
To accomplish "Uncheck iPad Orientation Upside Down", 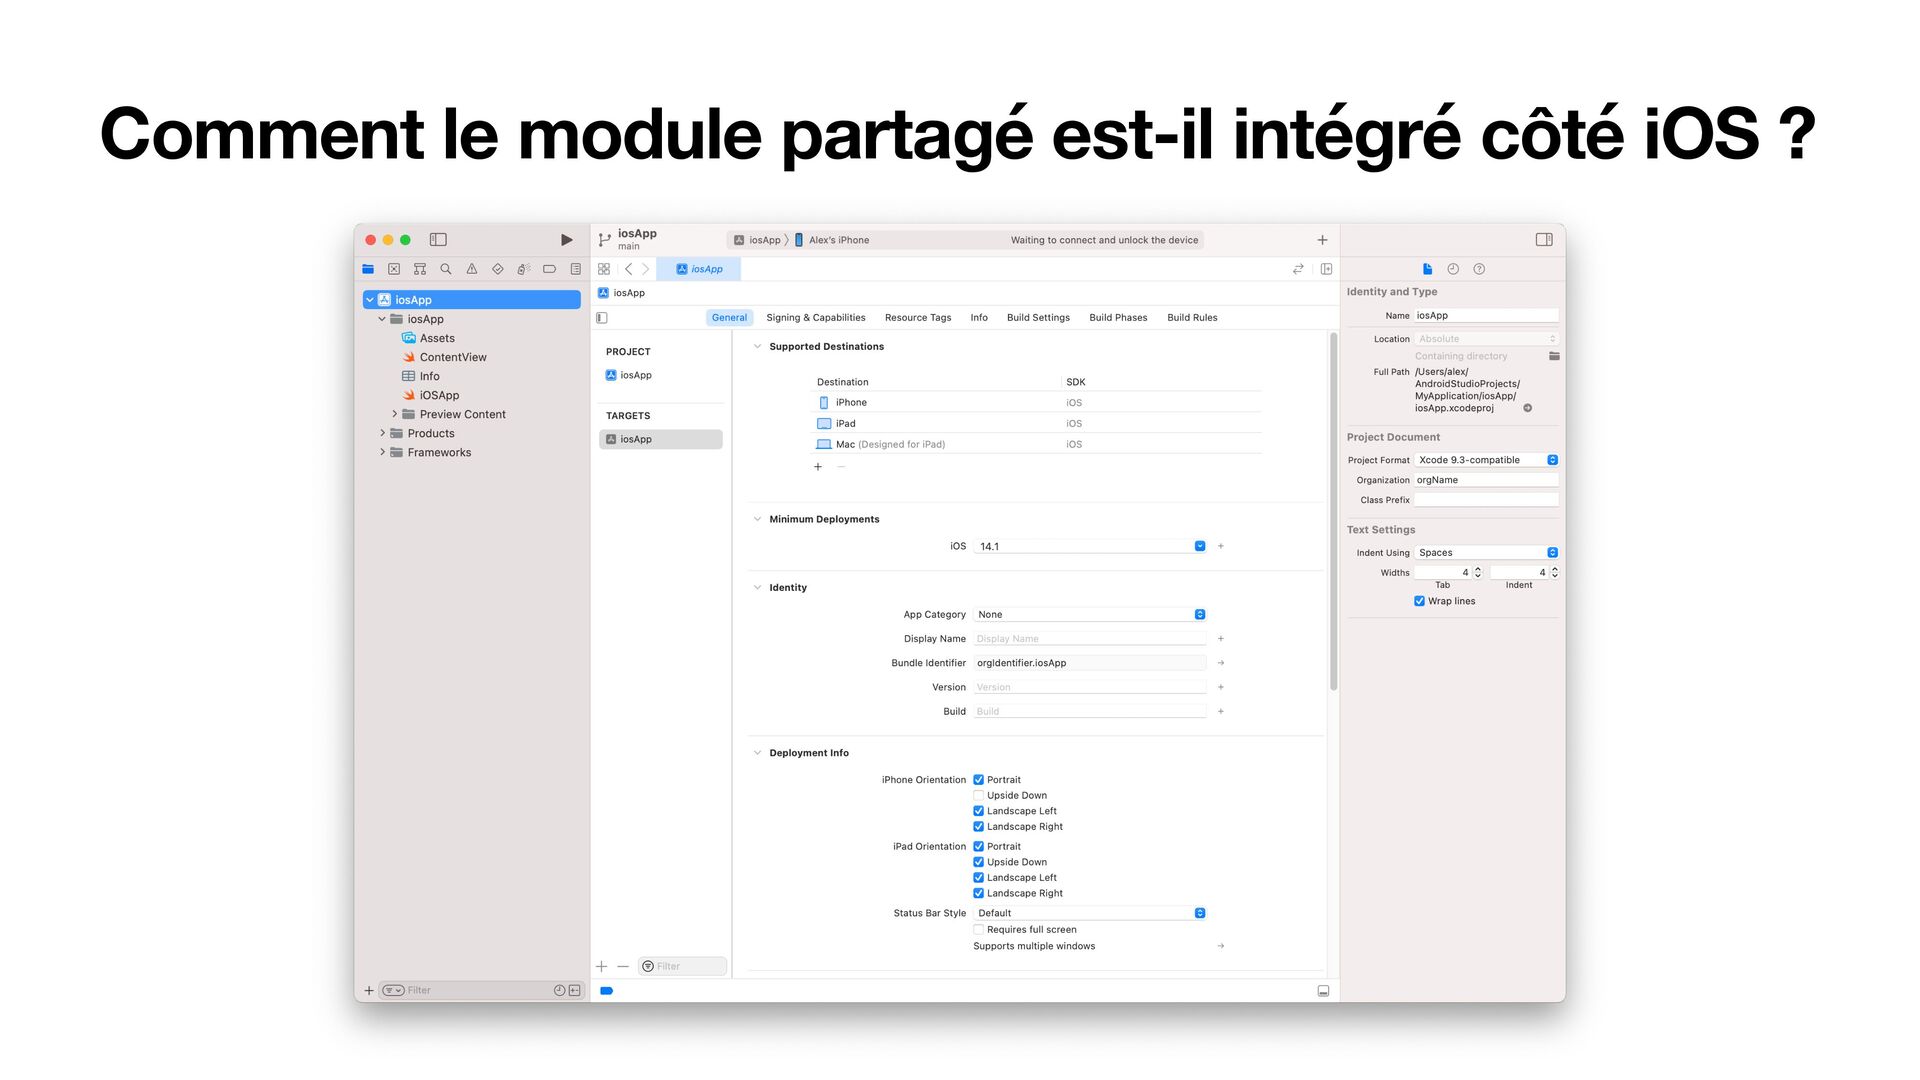I will pos(979,862).
